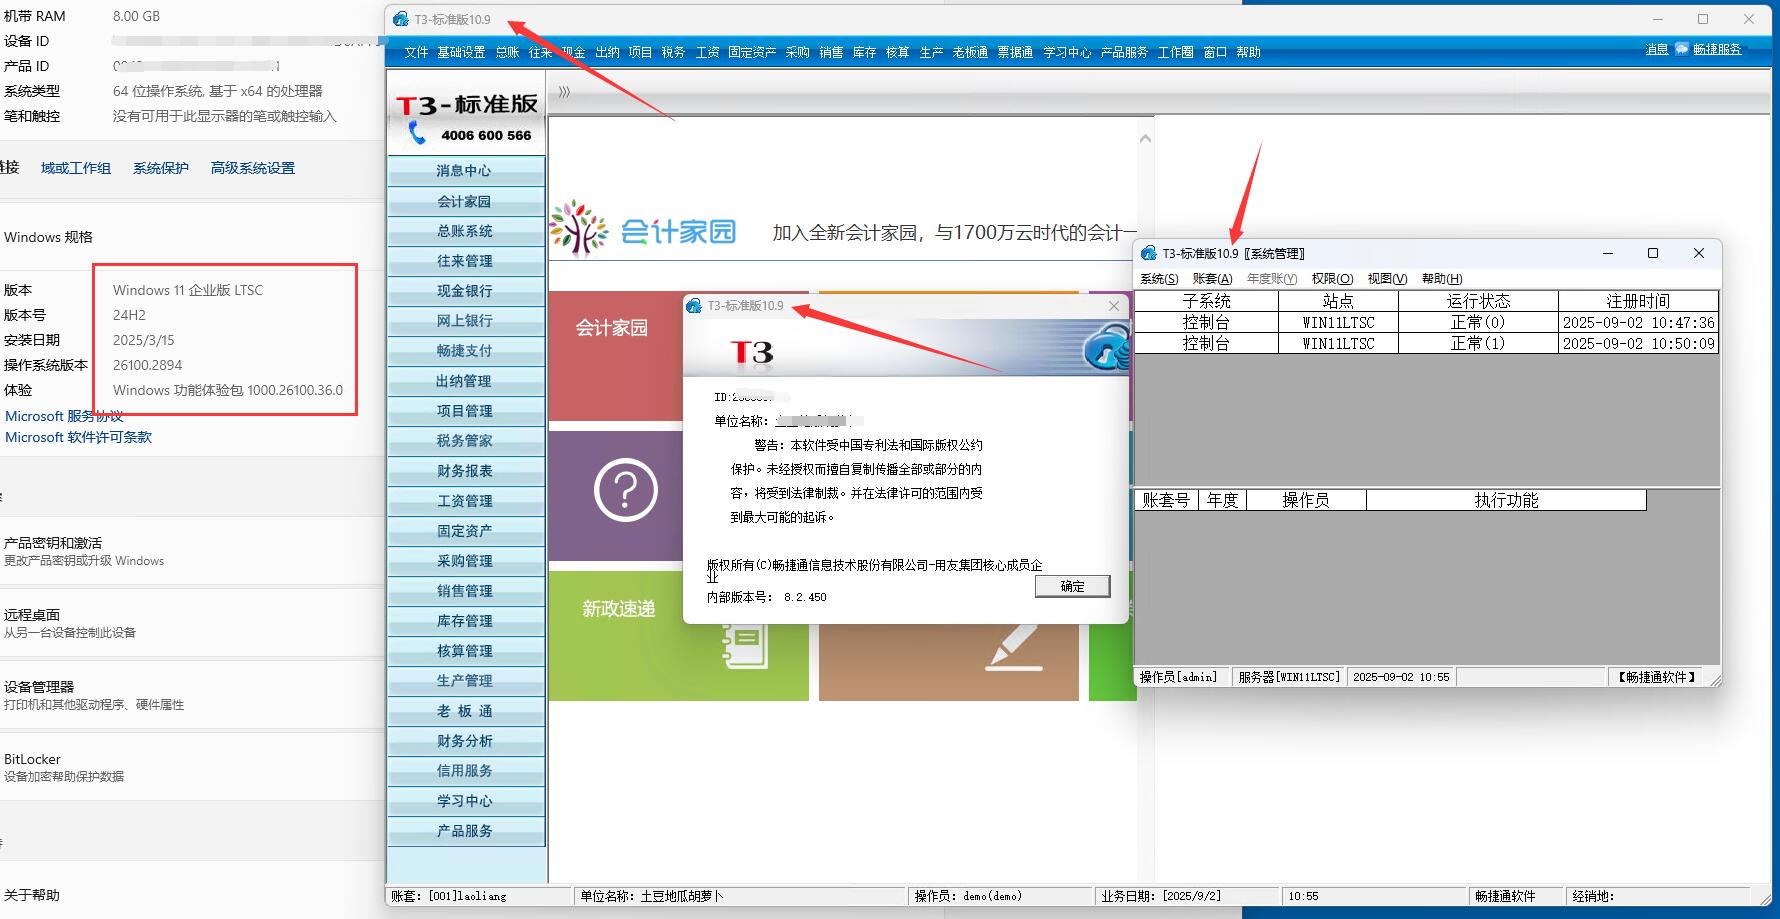Click the question mark help tile icon
The width and height of the screenshot is (1780, 919).
coord(626,490)
